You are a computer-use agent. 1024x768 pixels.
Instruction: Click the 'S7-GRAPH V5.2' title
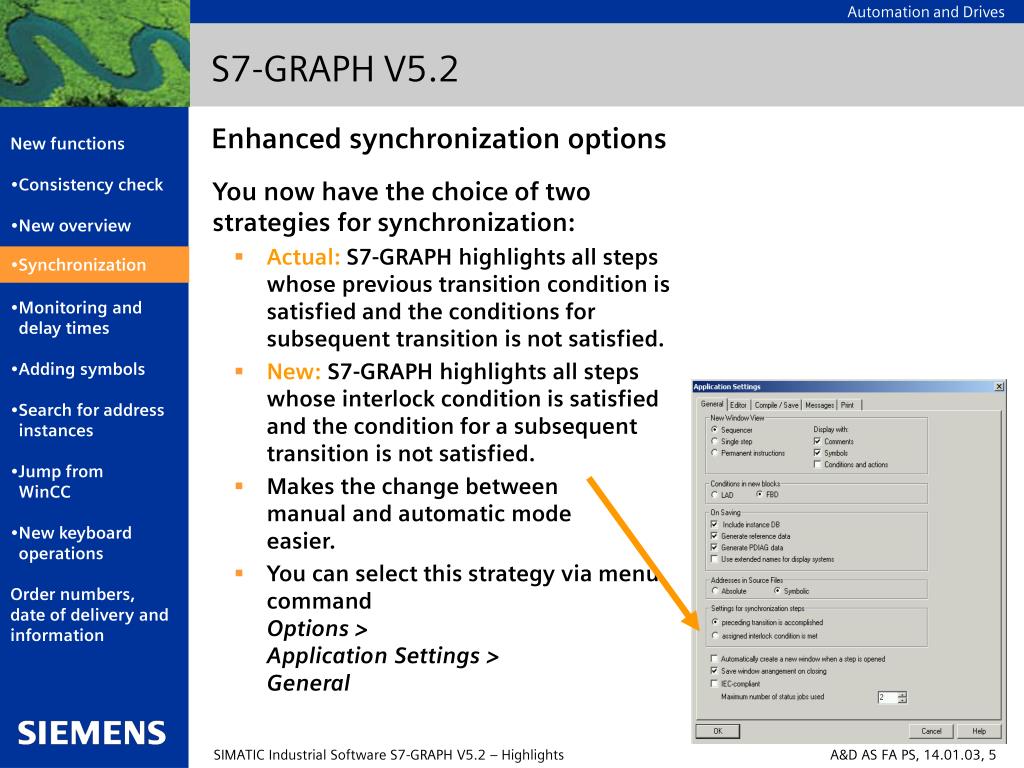point(335,69)
